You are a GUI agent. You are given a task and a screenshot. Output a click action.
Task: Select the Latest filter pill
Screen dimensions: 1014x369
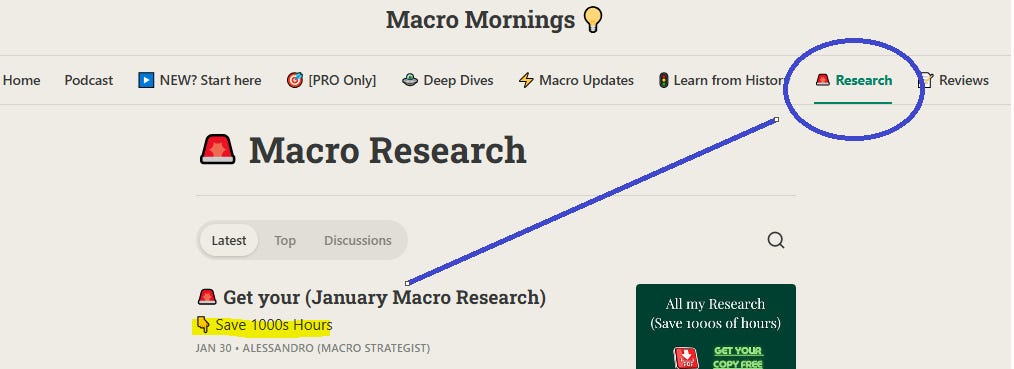click(228, 240)
